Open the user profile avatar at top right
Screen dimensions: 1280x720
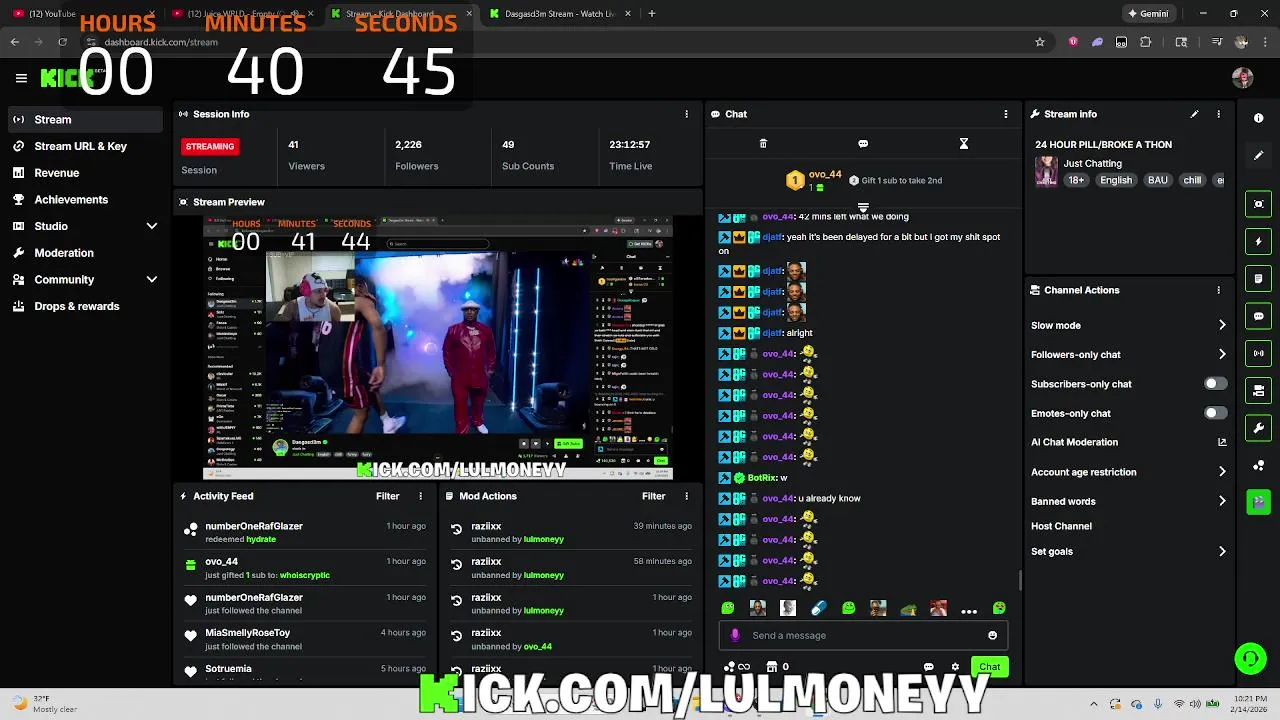(x=1243, y=78)
